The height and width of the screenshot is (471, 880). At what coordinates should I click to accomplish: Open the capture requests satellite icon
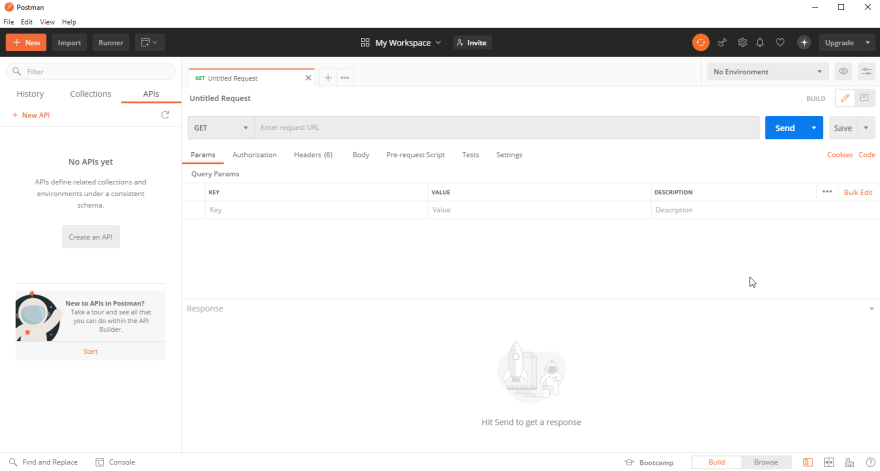722,43
